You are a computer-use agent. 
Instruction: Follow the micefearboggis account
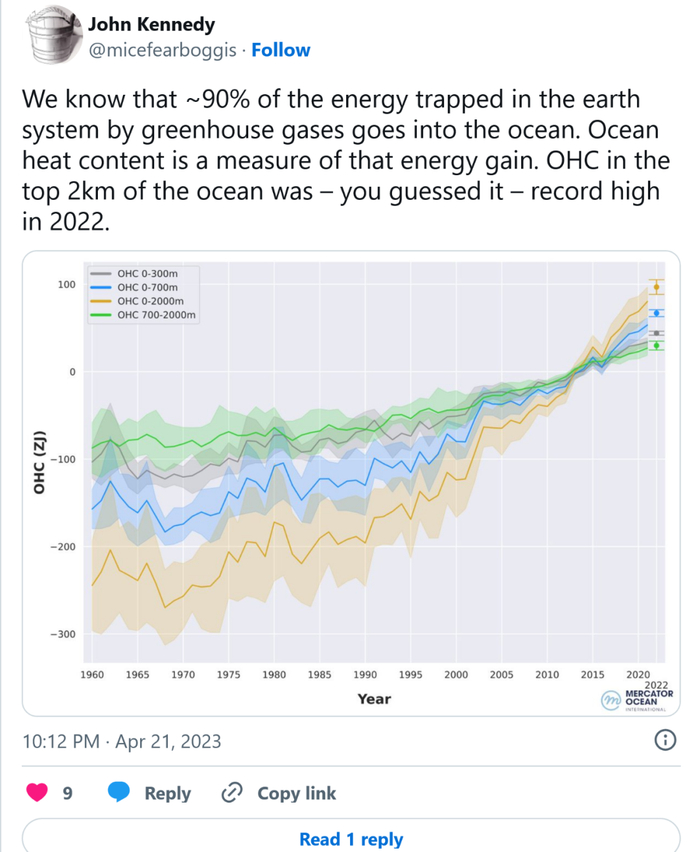pos(281,50)
